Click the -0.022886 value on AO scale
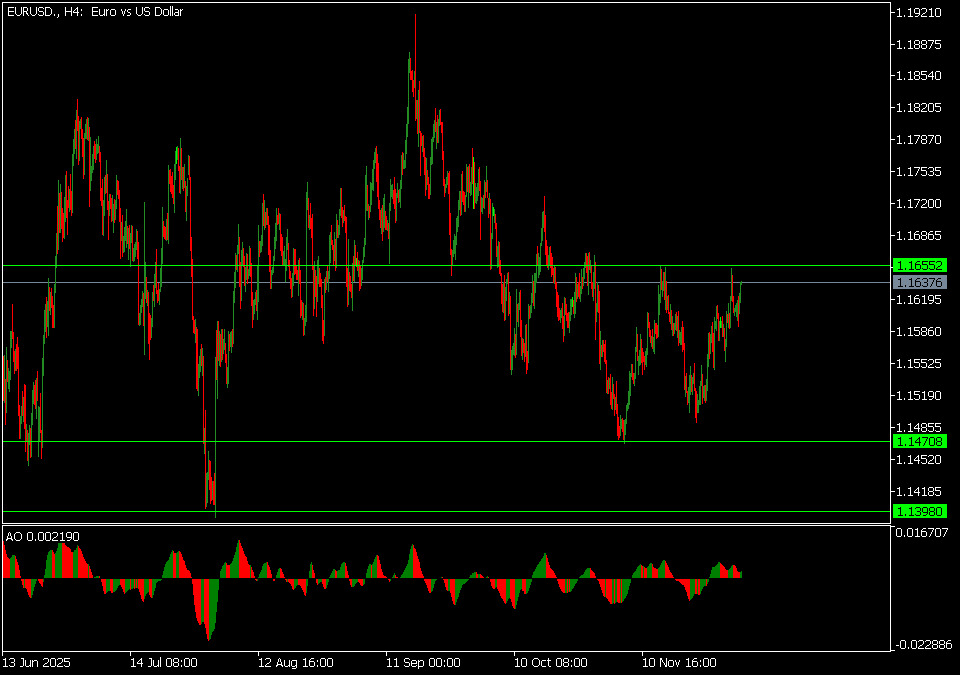The width and height of the screenshot is (960, 675). [x=922, y=645]
